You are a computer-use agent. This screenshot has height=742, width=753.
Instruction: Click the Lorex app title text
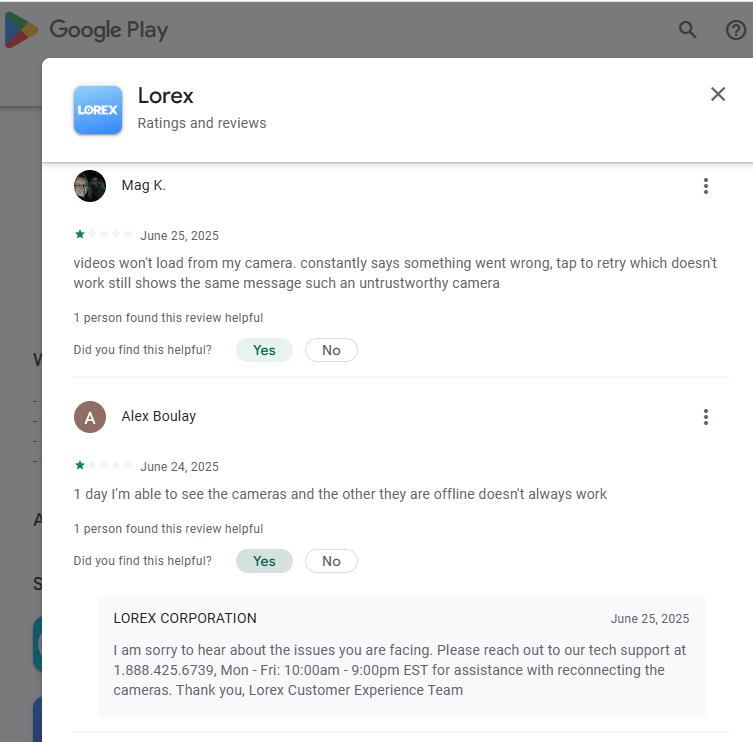pyautogui.click(x=166, y=96)
